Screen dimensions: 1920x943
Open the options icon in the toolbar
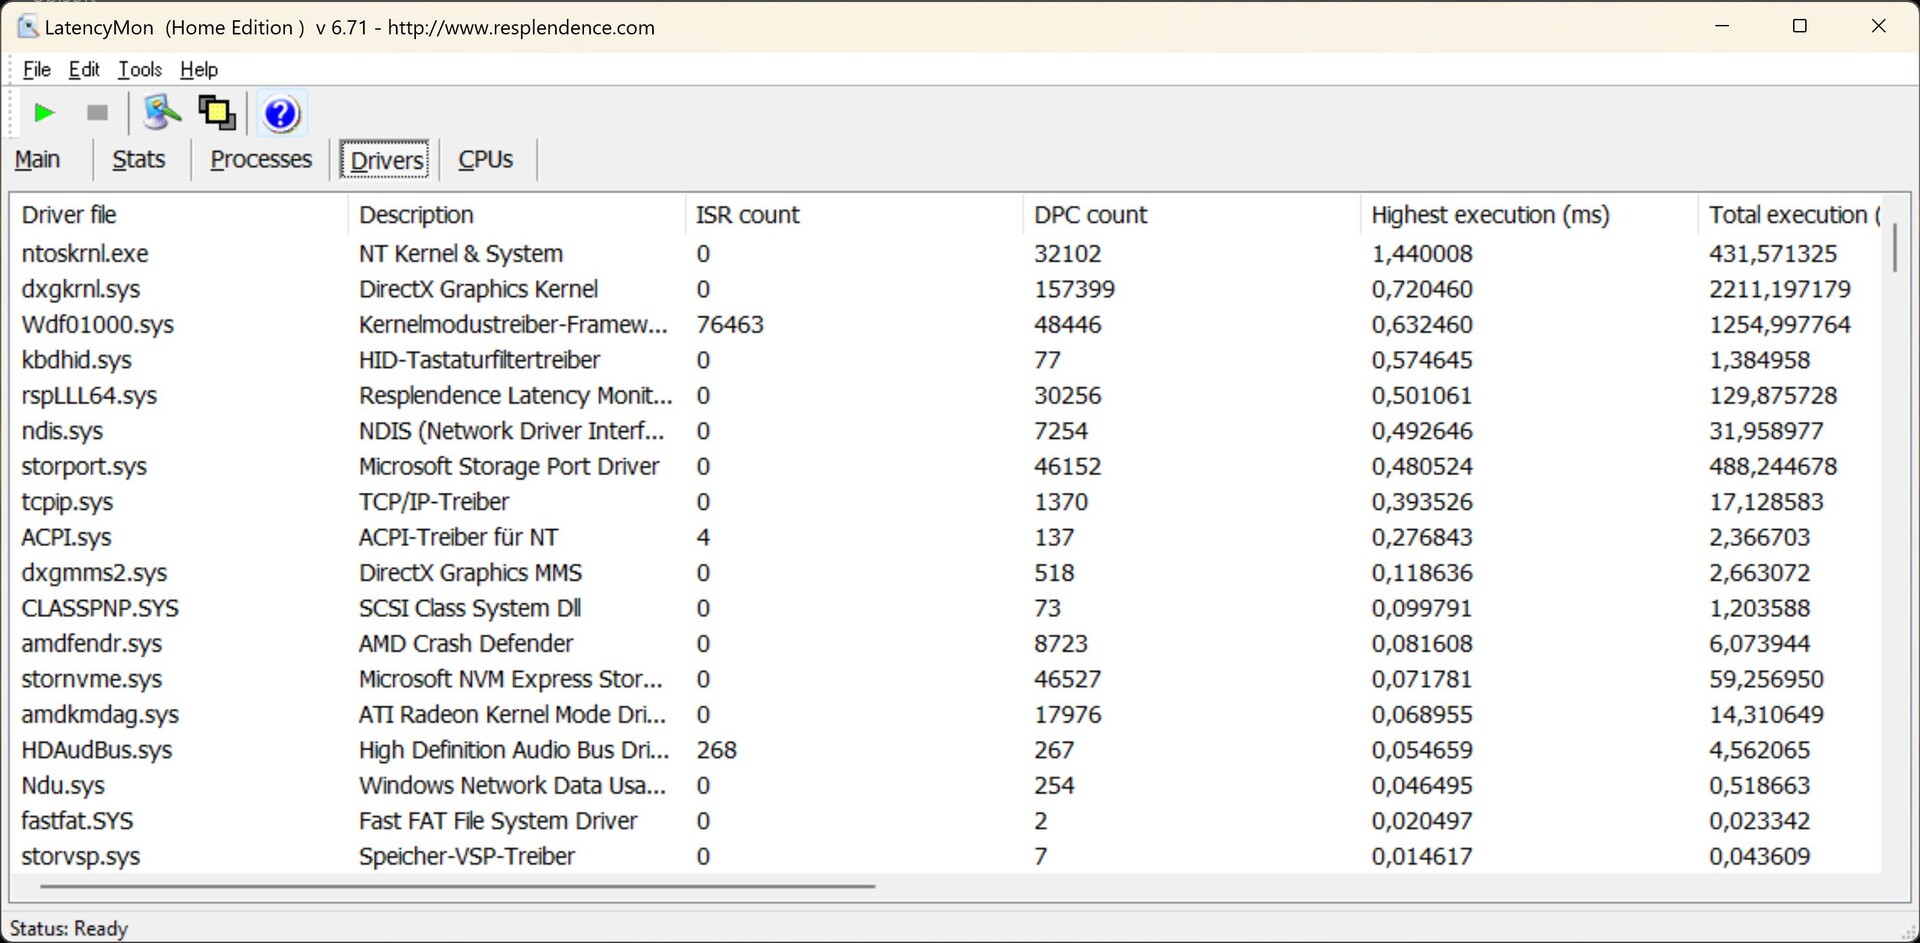(161, 113)
